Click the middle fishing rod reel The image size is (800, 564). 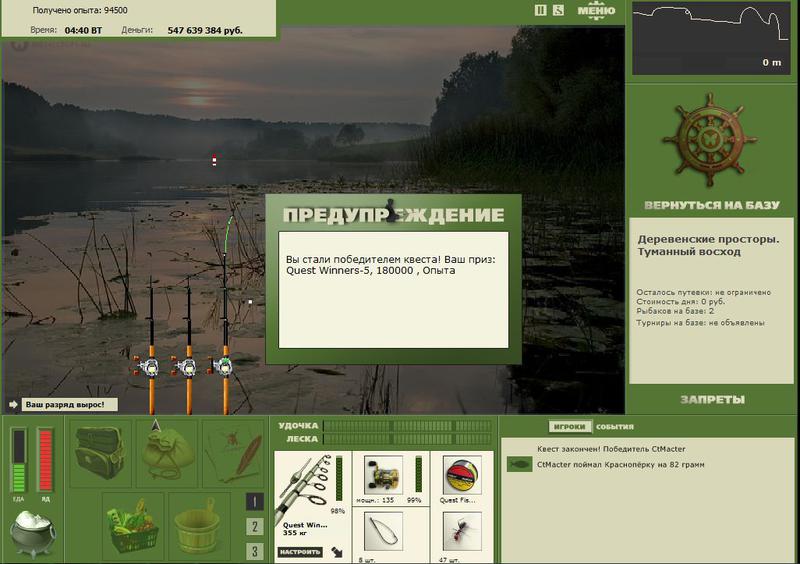click(x=186, y=366)
